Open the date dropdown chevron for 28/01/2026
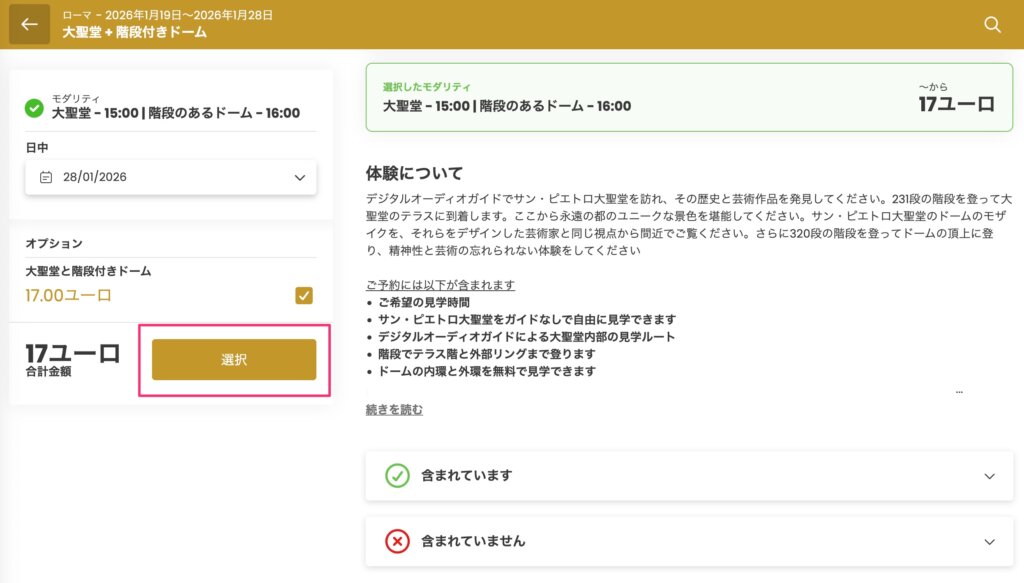The width and height of the screenshot is (1024, 583). click(299, 178)
